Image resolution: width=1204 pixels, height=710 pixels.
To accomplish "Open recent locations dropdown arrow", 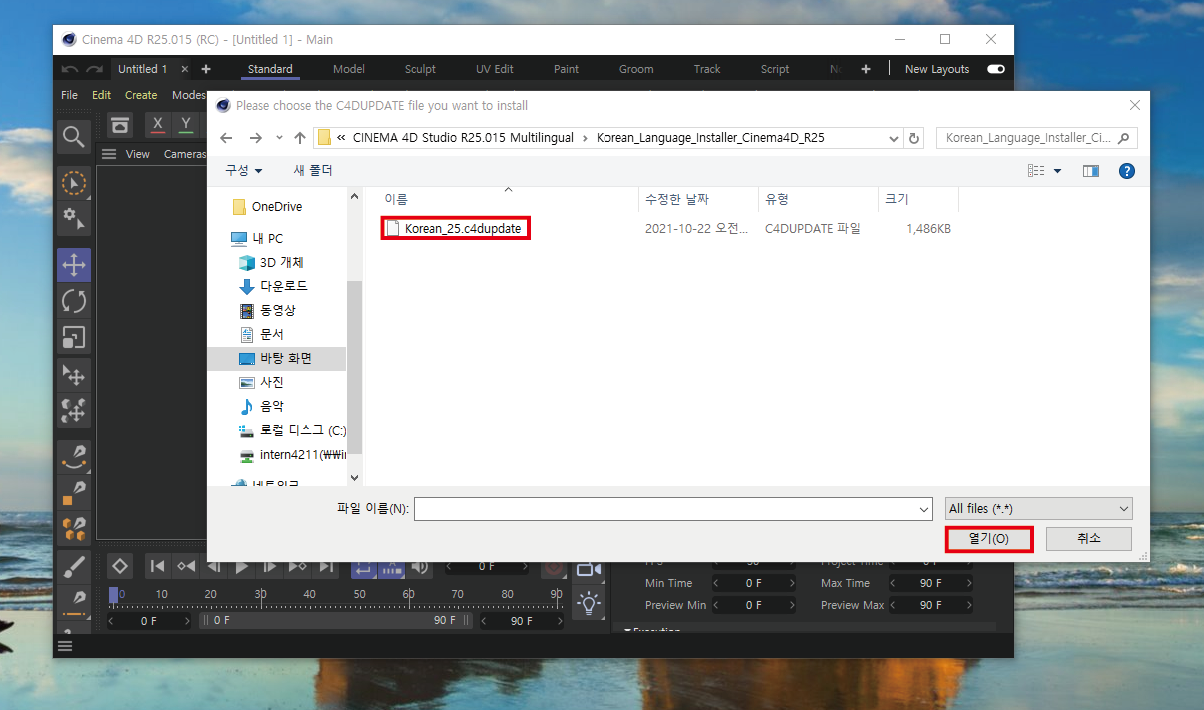I will click(279, 138).
